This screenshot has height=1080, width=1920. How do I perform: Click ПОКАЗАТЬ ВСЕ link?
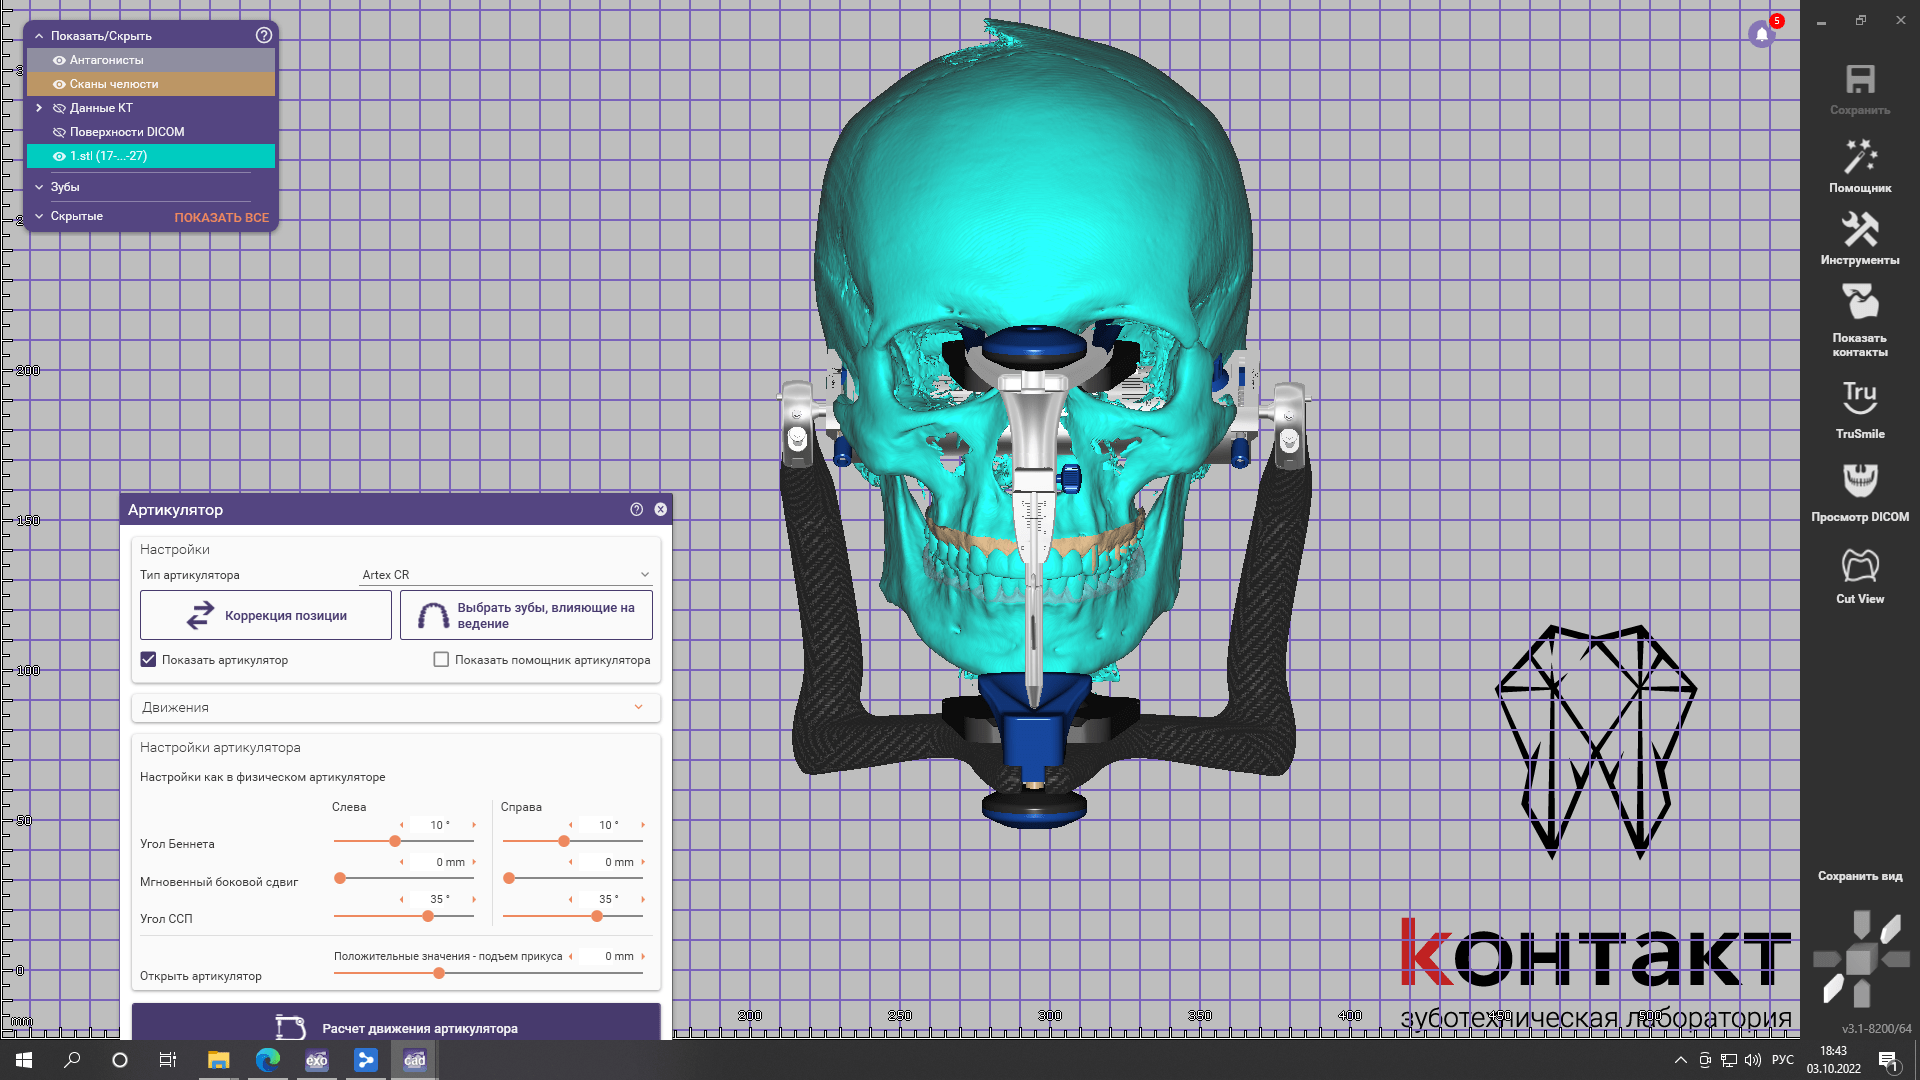click(x=221, y=217)
